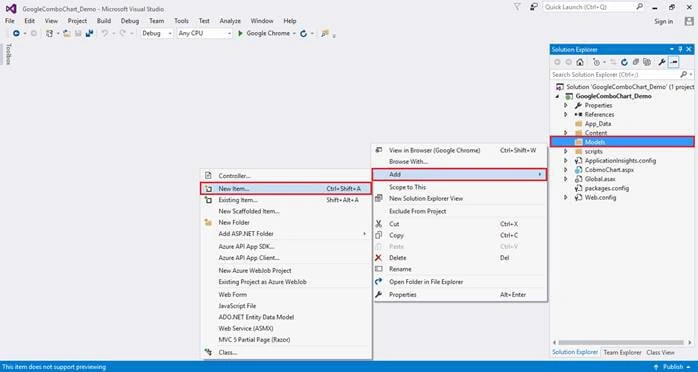Viewport: 698px width, 372px height.
Task: Open the Debug configuration dropdown
Action: [157, 33]
